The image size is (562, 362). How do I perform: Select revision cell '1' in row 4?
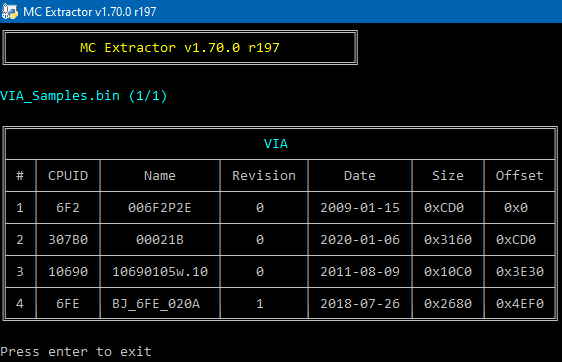(x=260, y=304)
